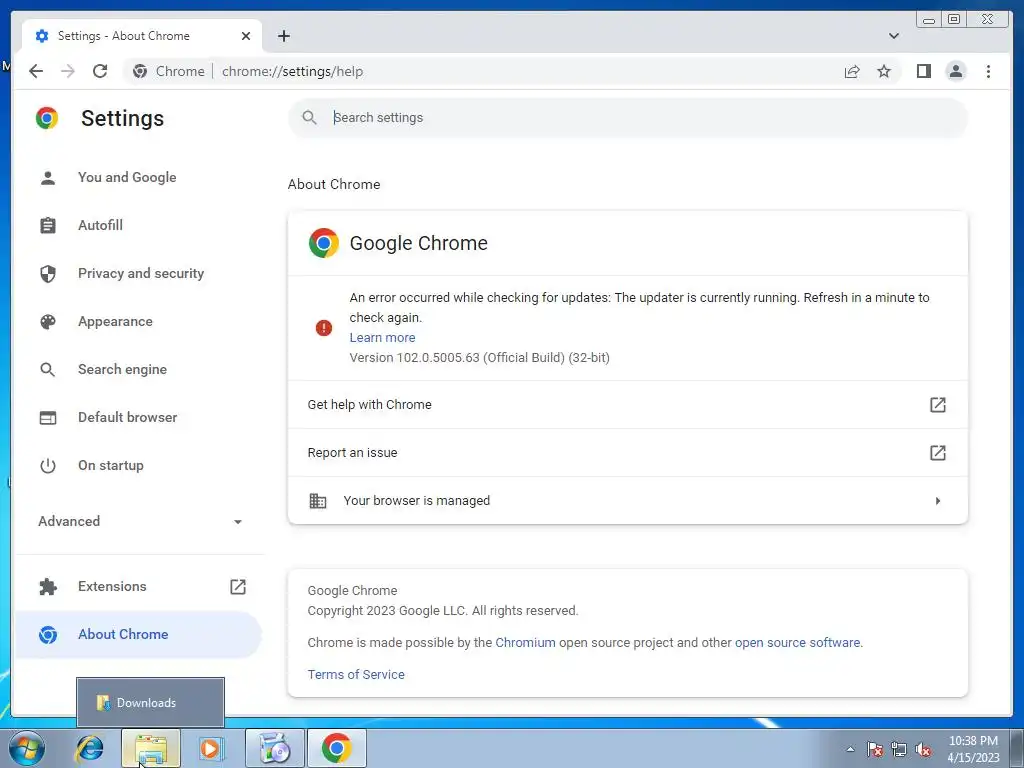
Task: Click external link icon for Report an issue
Action: click(938, 453)
